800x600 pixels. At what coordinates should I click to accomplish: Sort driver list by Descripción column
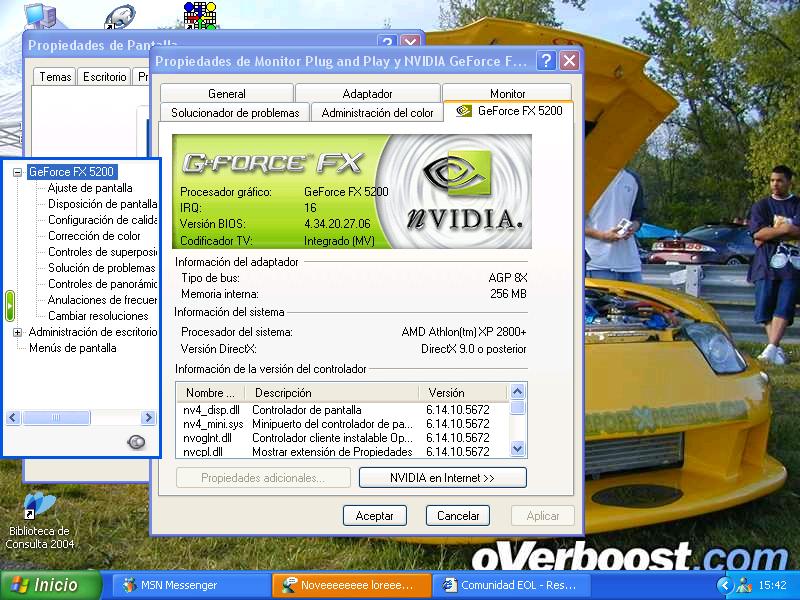click(332, 393)
